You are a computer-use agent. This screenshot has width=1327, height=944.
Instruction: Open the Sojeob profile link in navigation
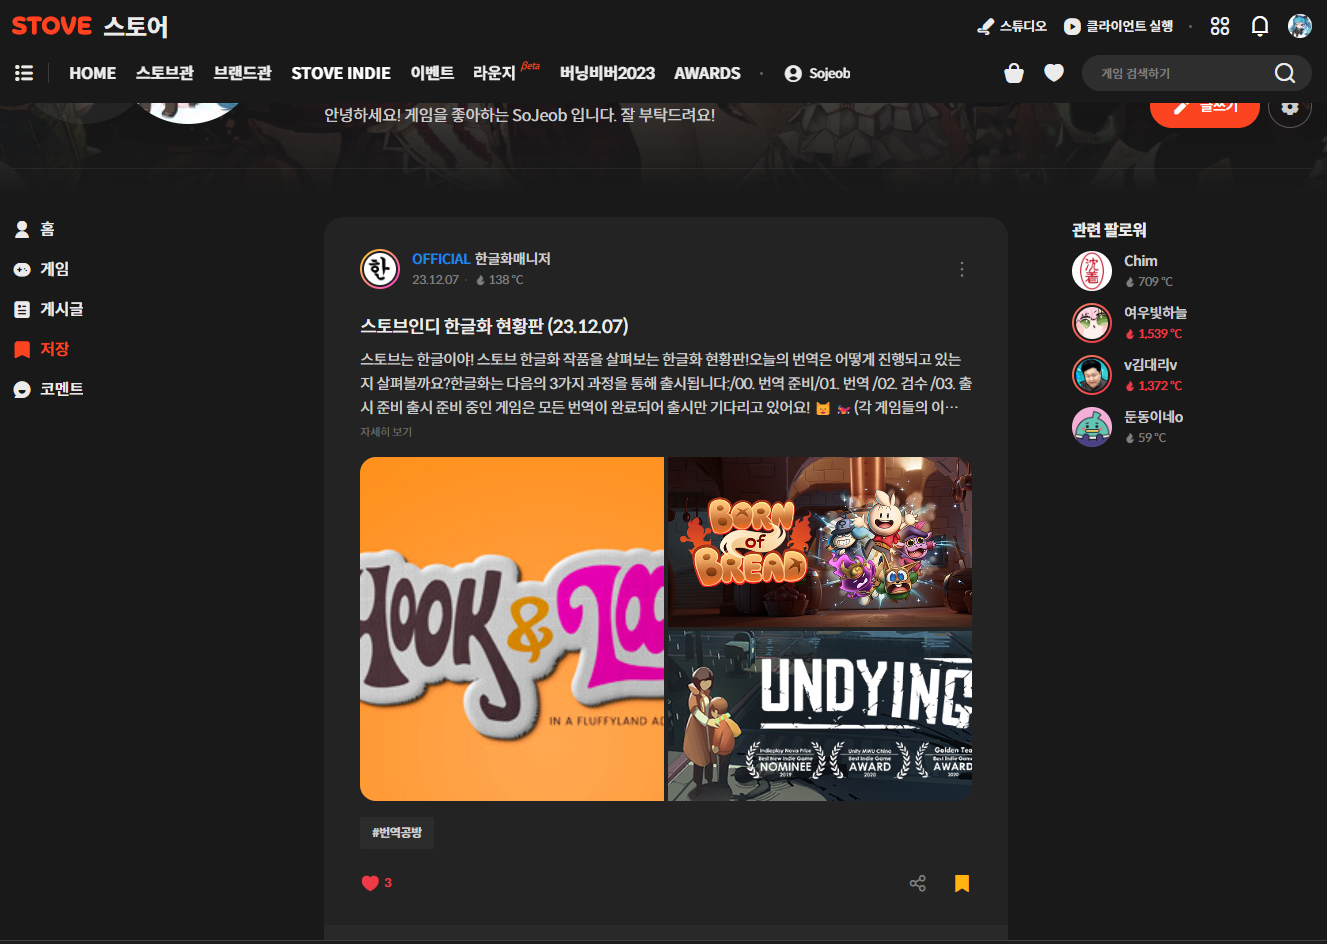tap(817, 73)
